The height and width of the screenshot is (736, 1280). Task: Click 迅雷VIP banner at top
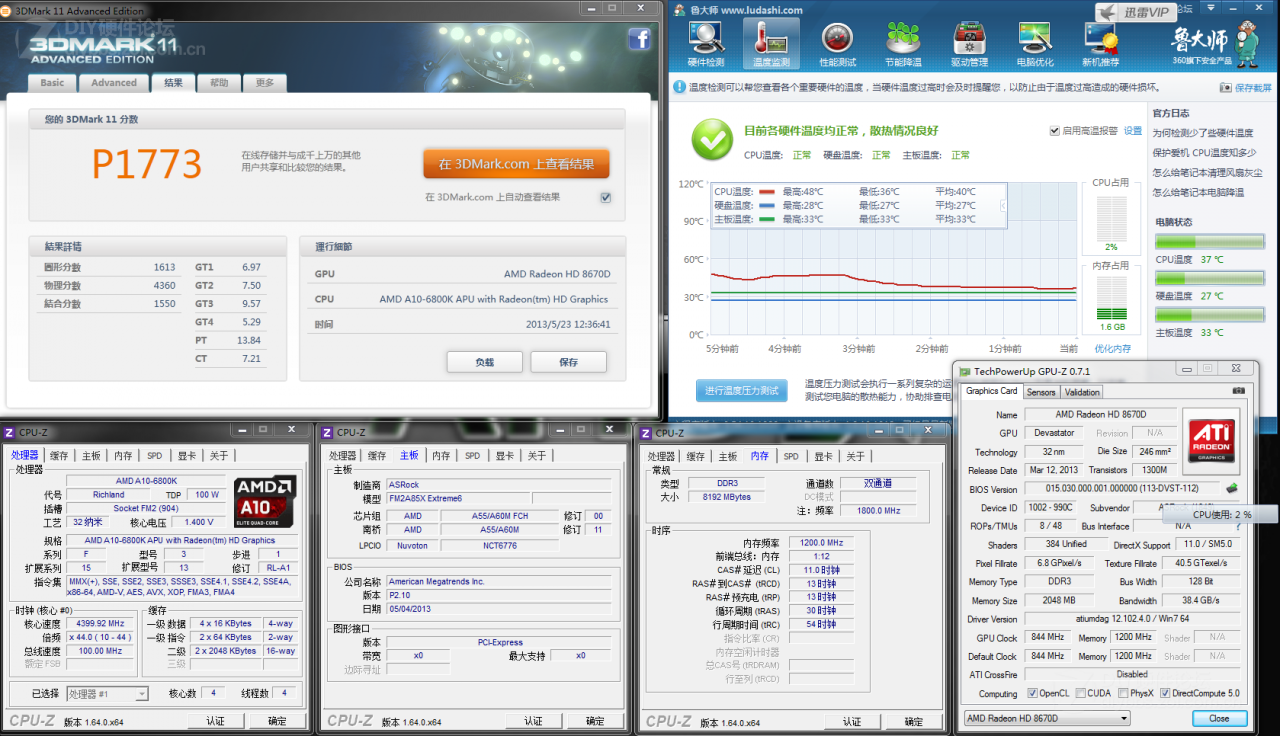(1134, 12)
